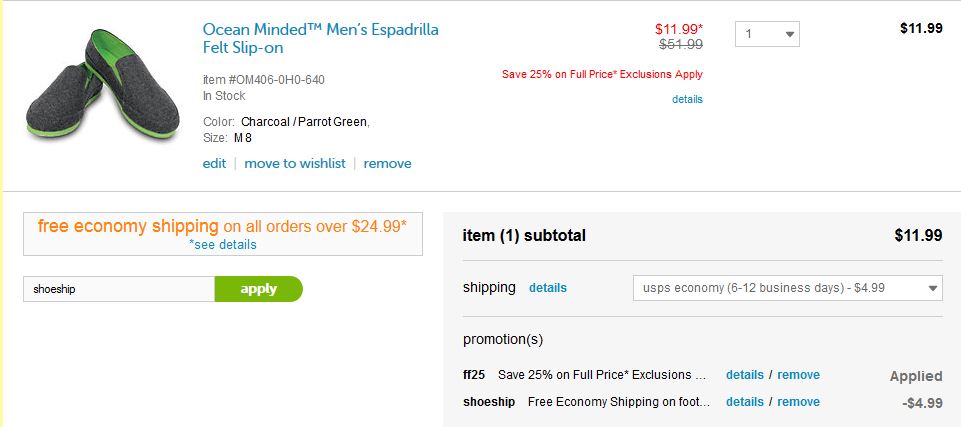The width and height of the screenshot is (961, 427).
Task: View details for the shoeship promotion
Action: pos(744,402)
